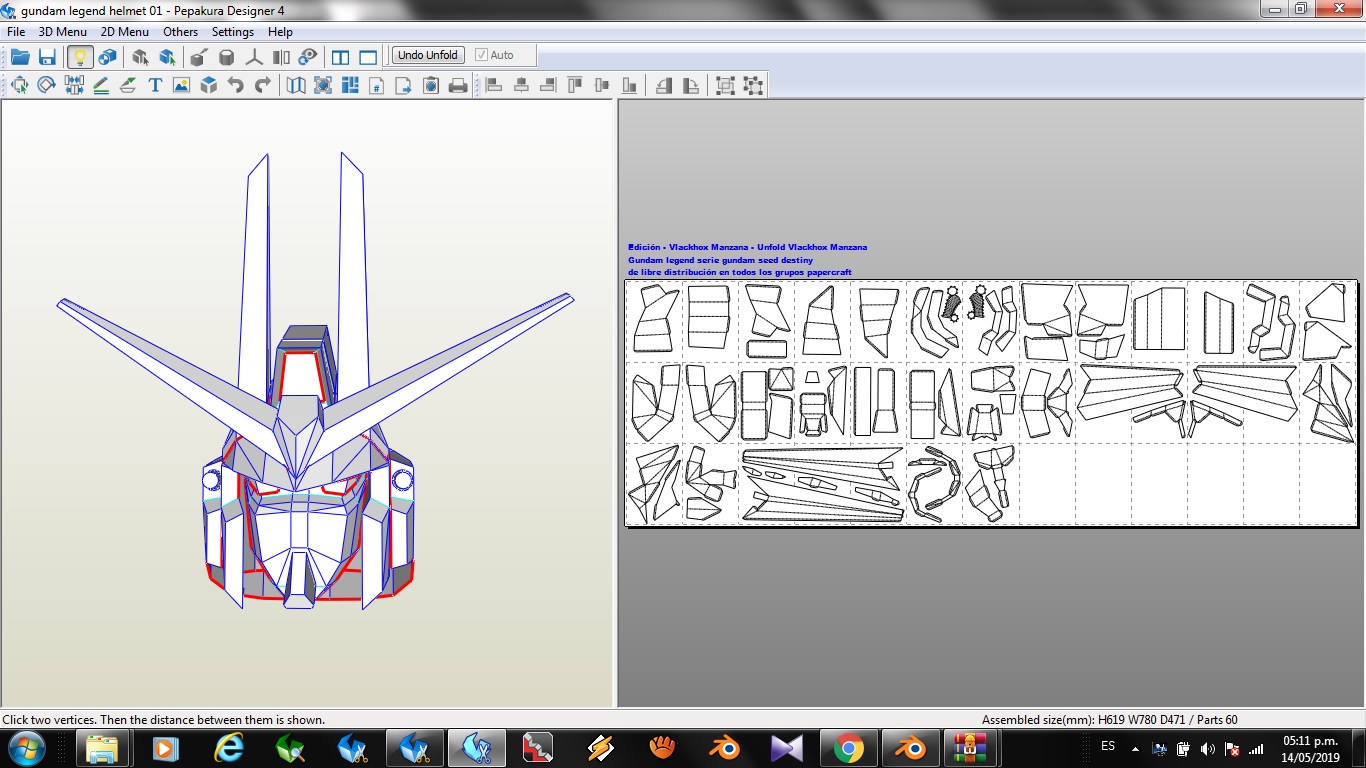
Task: Select the blue T text tool
Action: click(155, 85)
